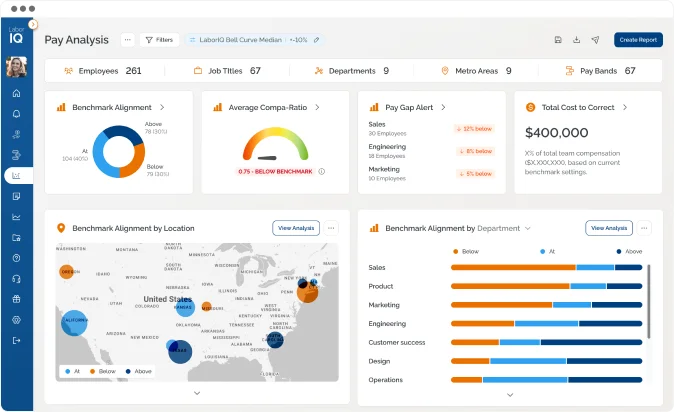Expand Benchmark Alignment card chevron

pyautogui.click(x=162, y=107)
